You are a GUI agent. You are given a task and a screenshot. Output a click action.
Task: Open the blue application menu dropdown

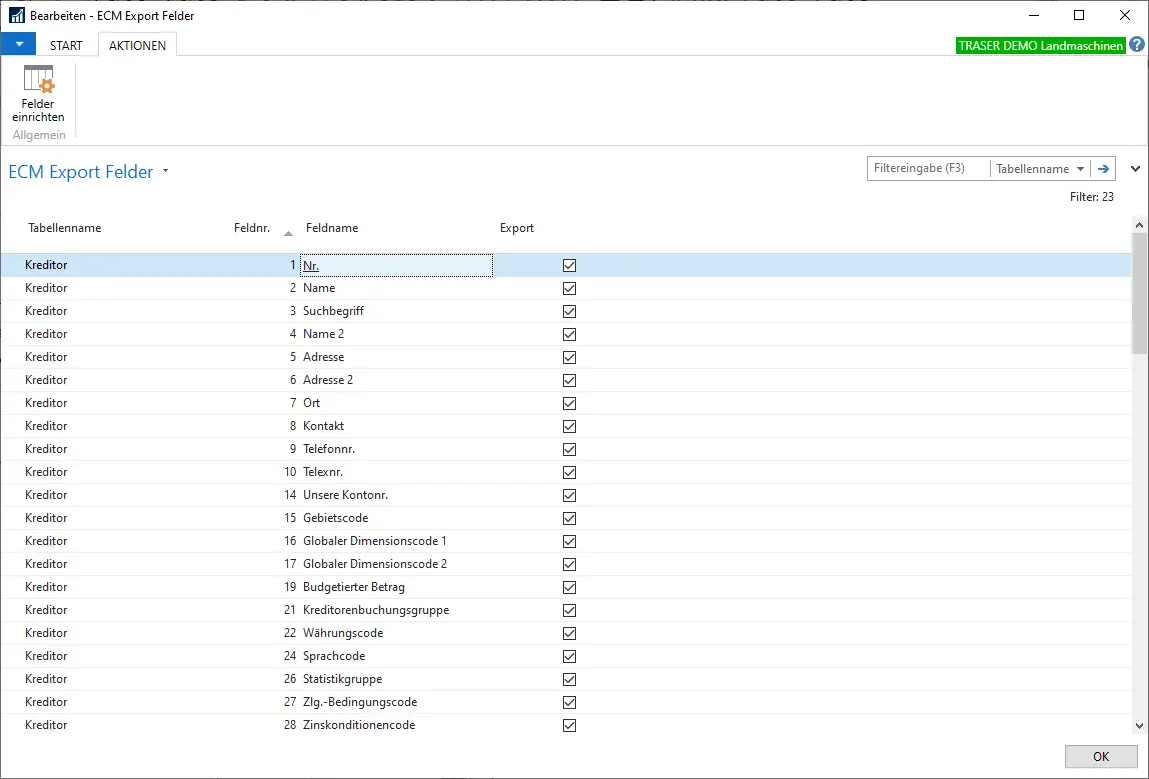(19, 44)
